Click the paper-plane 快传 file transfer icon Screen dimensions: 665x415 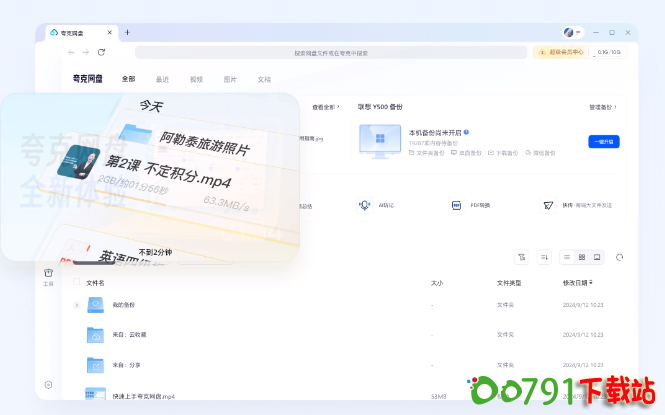(x=548, y=205)
